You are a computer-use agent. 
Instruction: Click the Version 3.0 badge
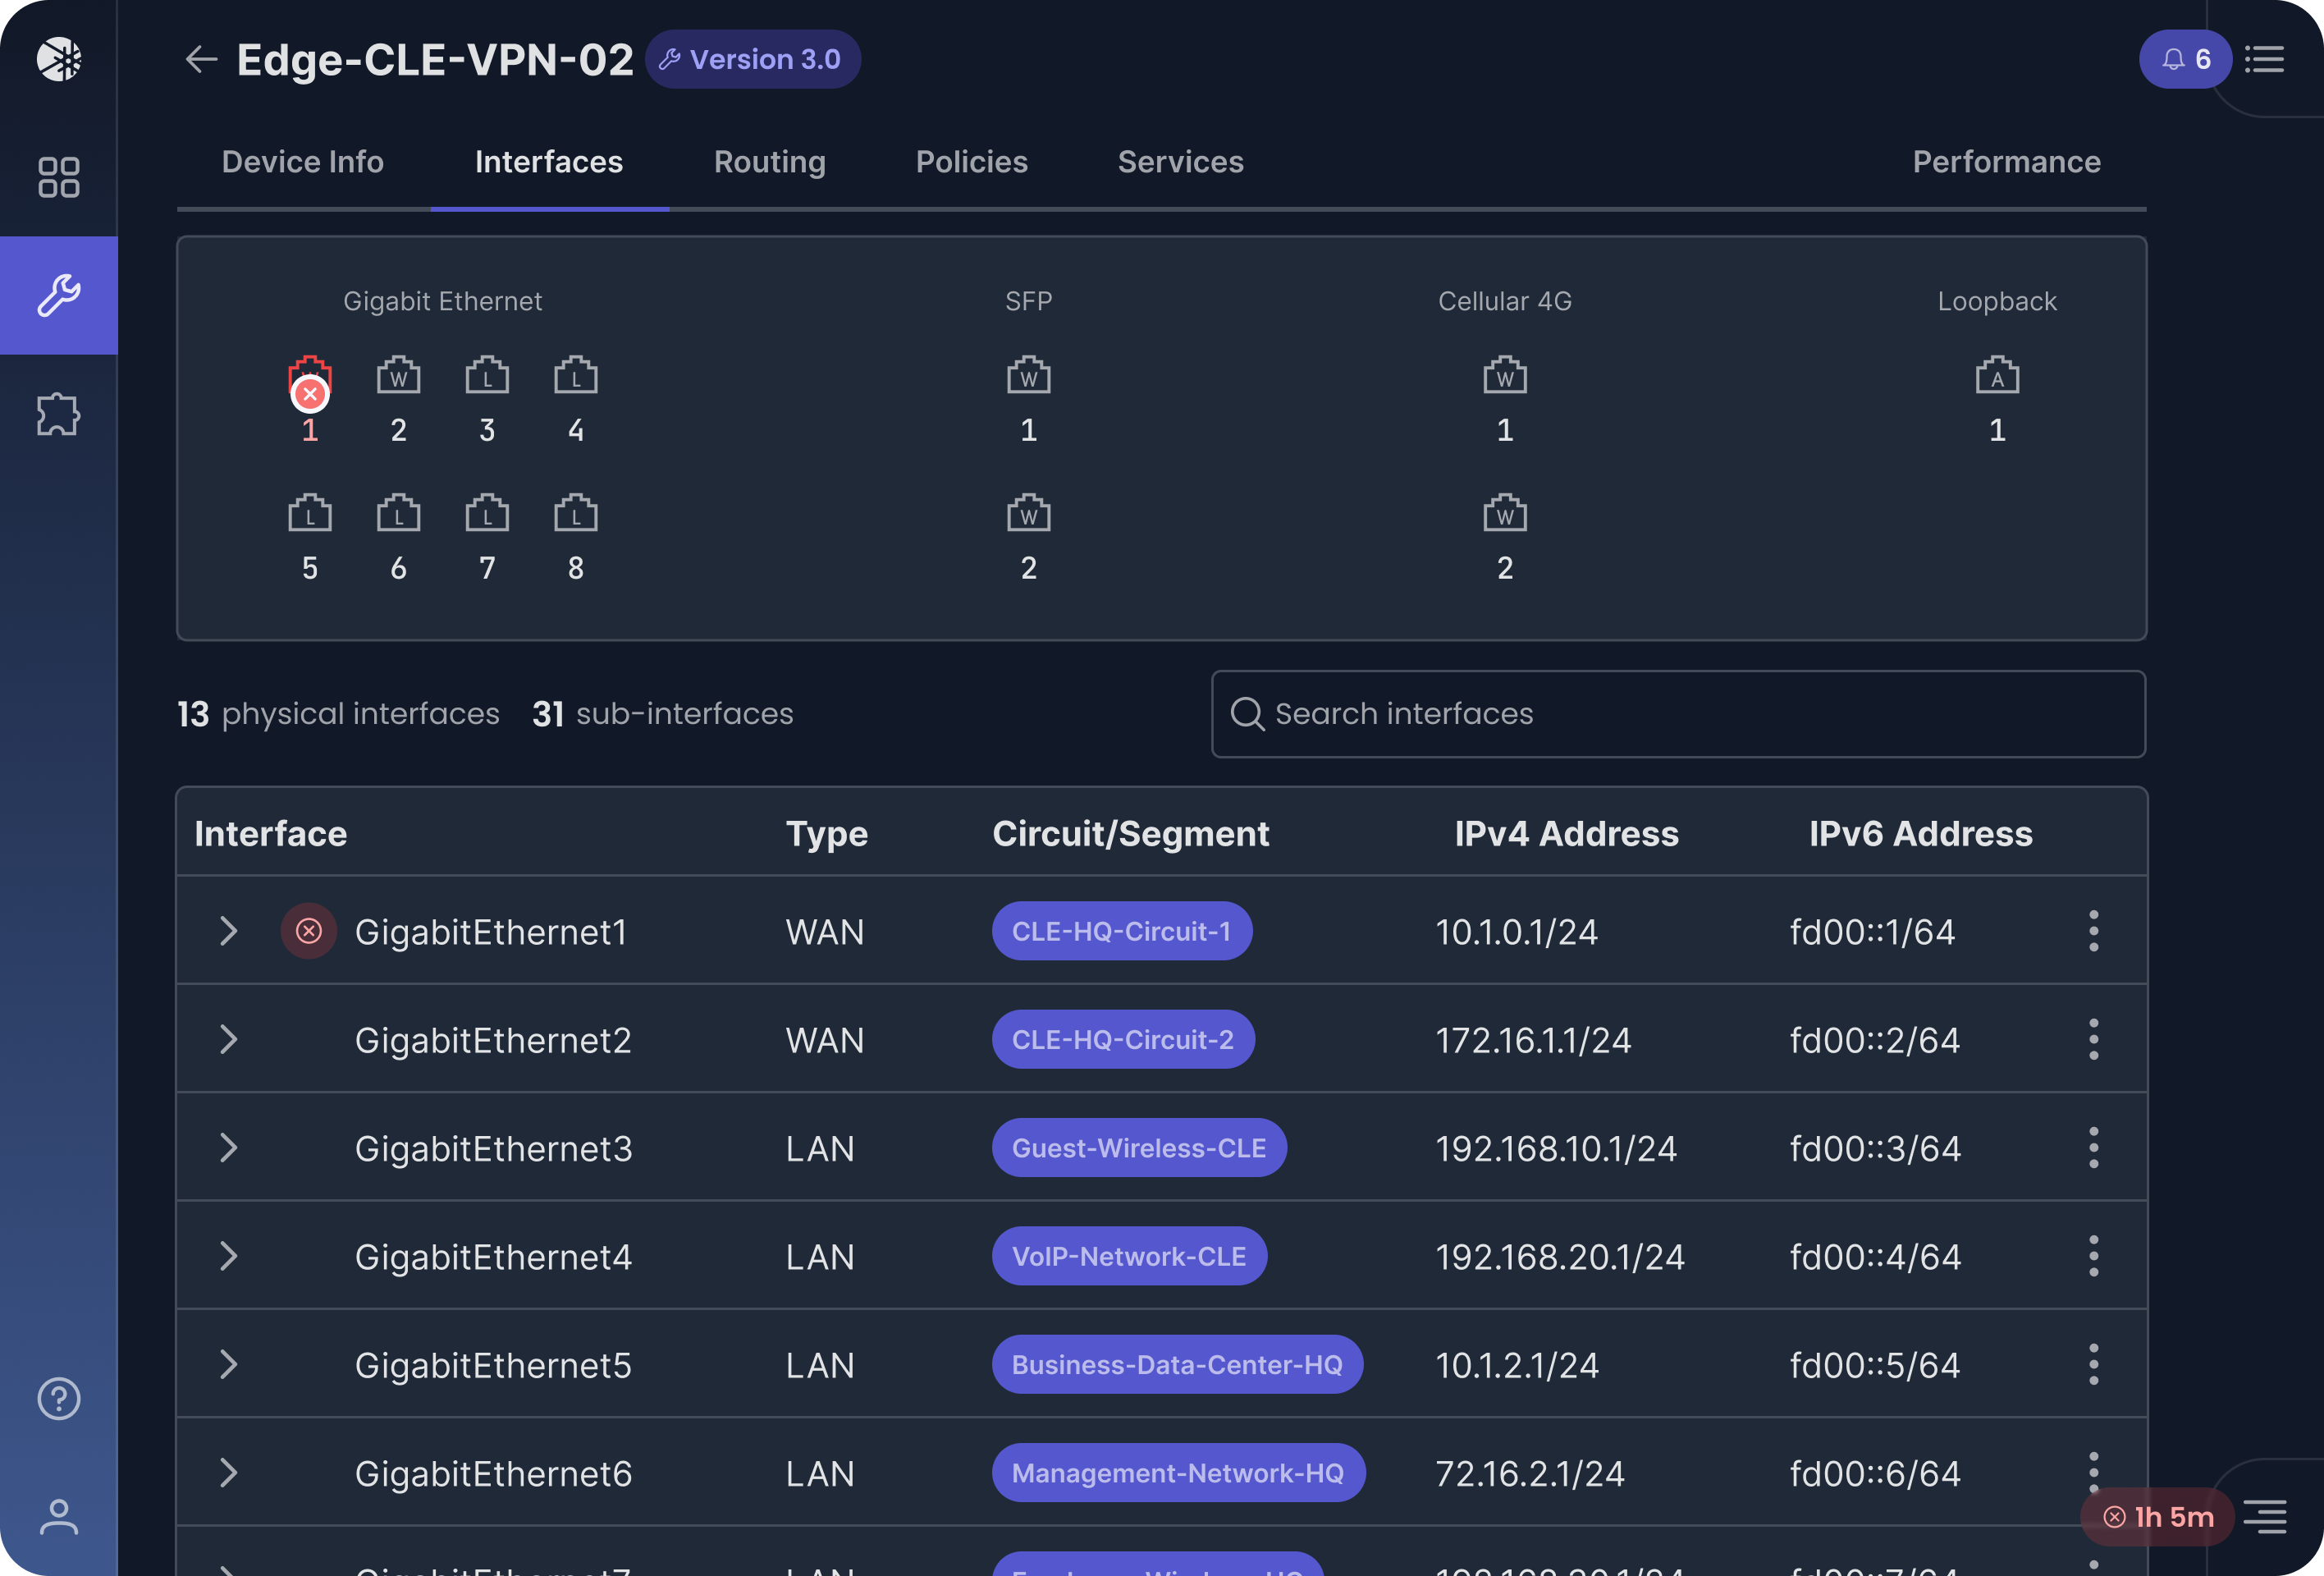[752, 59]
